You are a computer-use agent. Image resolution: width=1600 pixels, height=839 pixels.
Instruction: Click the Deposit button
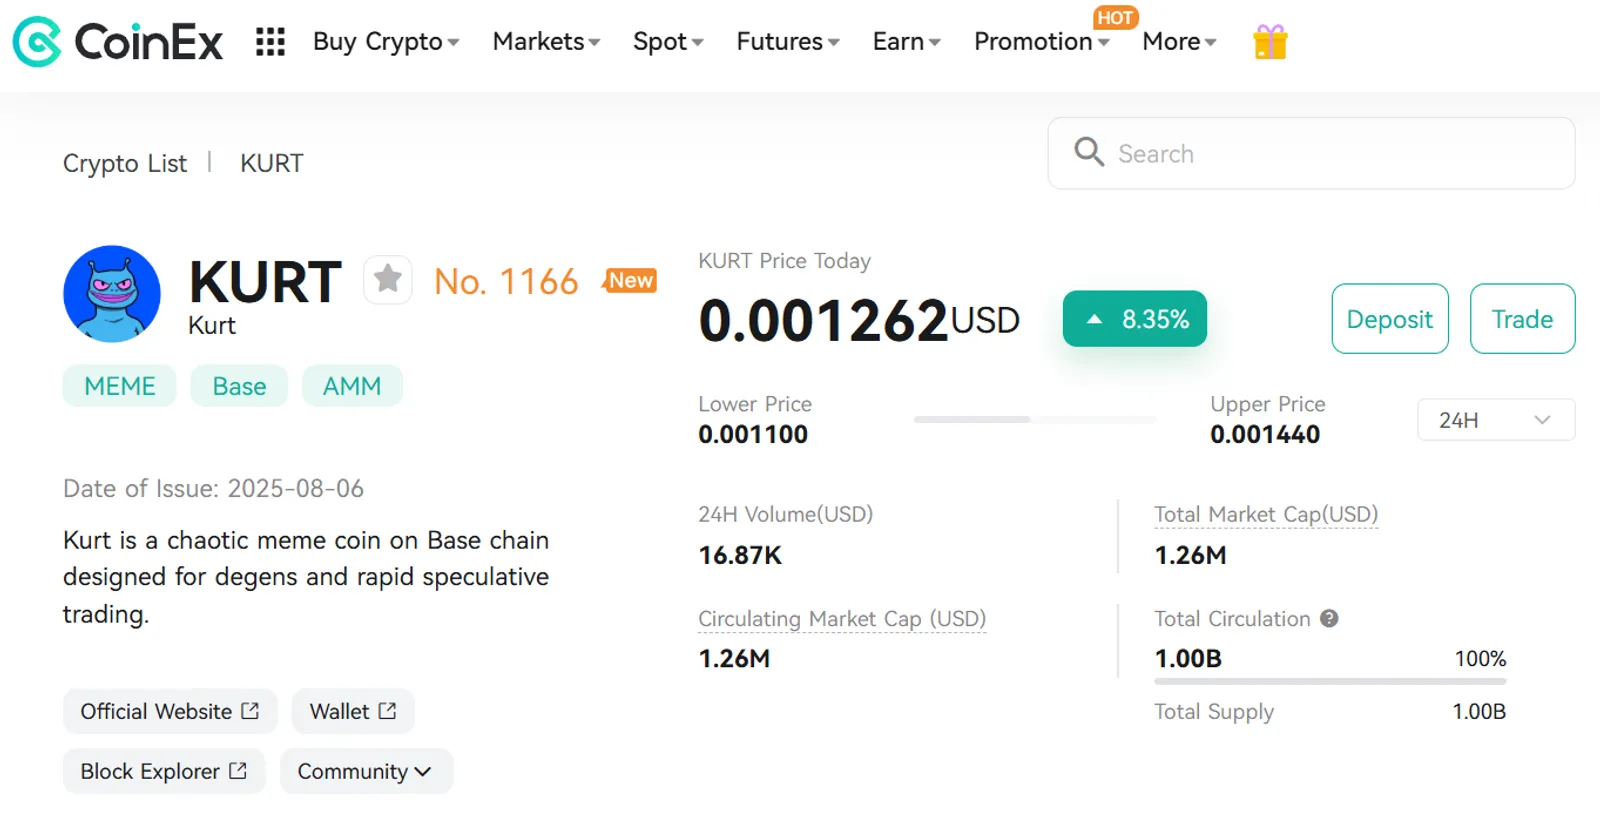pos(1390,319)
